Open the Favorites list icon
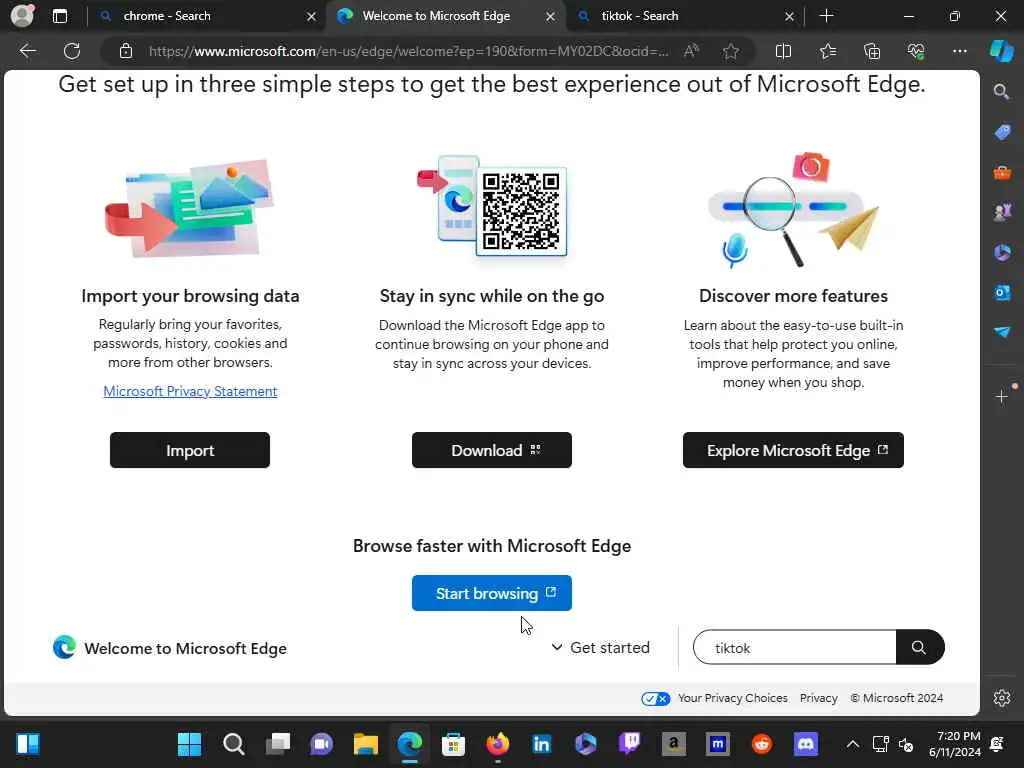1024x768 pixels. pyautogui.click(x=827, y=51)
